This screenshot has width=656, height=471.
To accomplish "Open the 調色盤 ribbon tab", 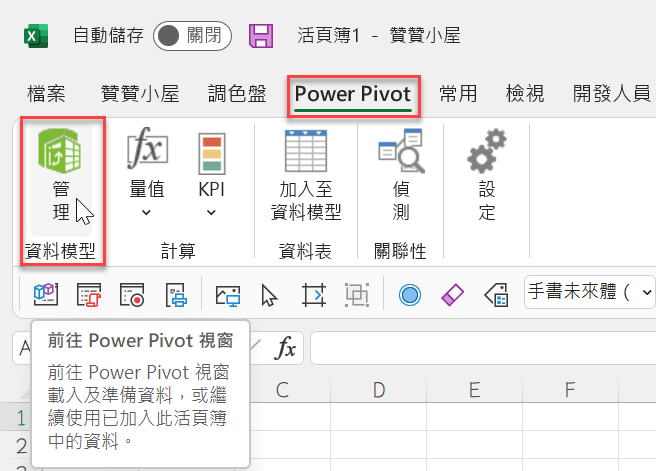I will click(237, 93).
